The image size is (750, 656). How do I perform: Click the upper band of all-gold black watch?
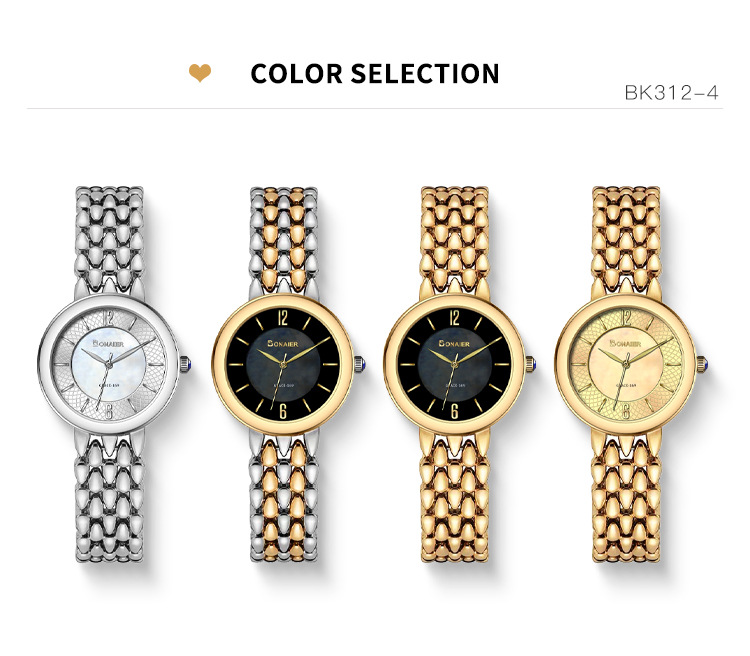click(x=455, y=239)
